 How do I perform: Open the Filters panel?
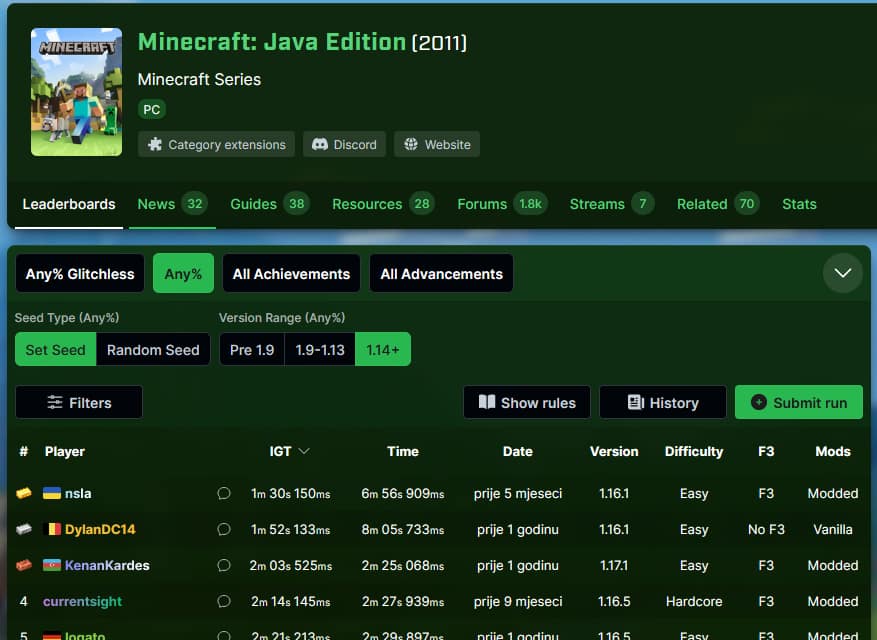click(79, 402)
